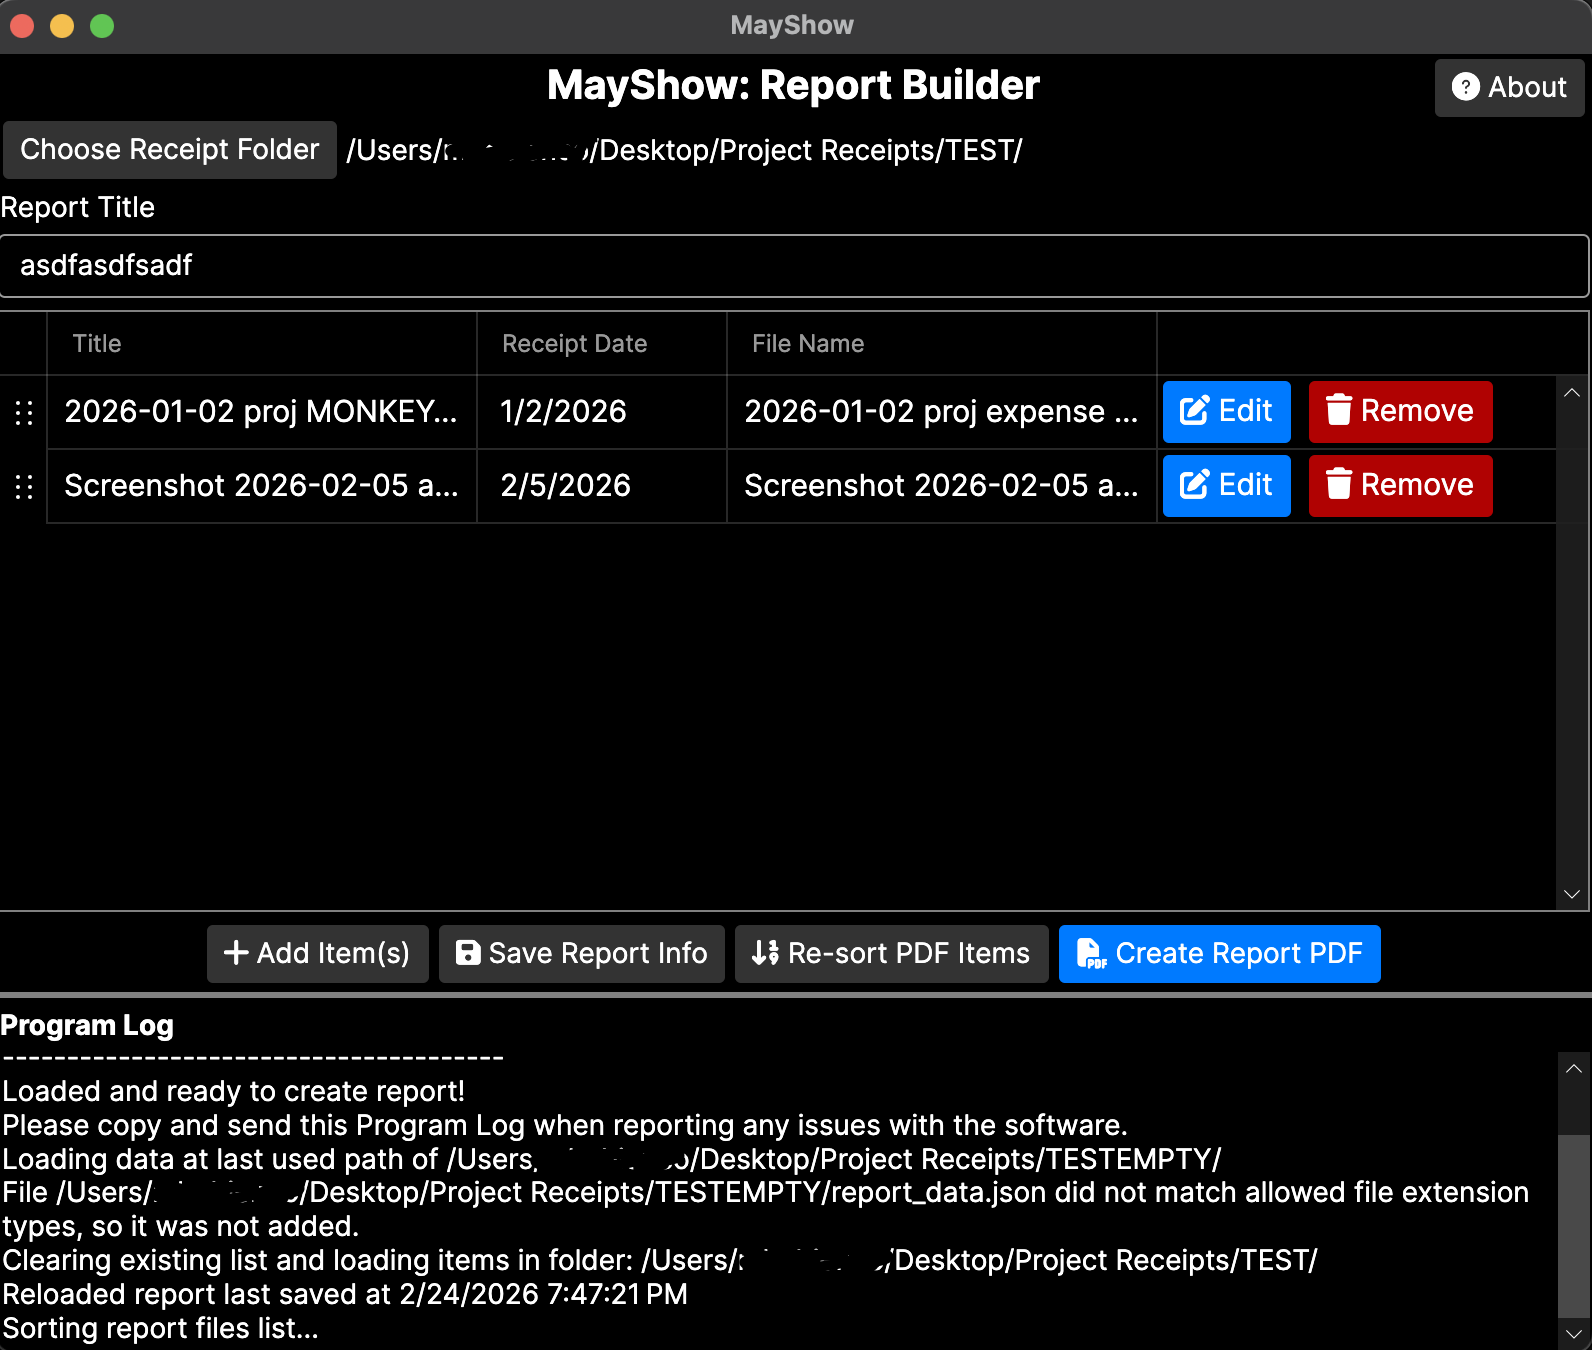Save the report info

coord(581,954)
